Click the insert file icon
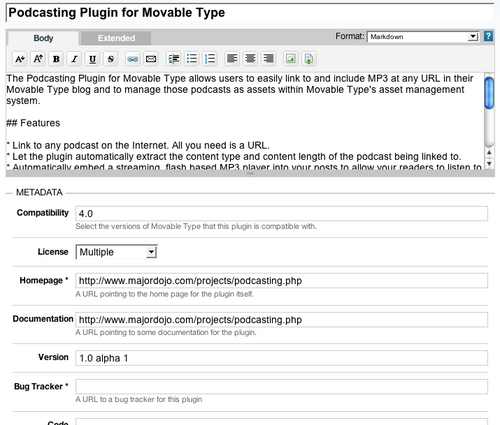 [x=309, y=59]
